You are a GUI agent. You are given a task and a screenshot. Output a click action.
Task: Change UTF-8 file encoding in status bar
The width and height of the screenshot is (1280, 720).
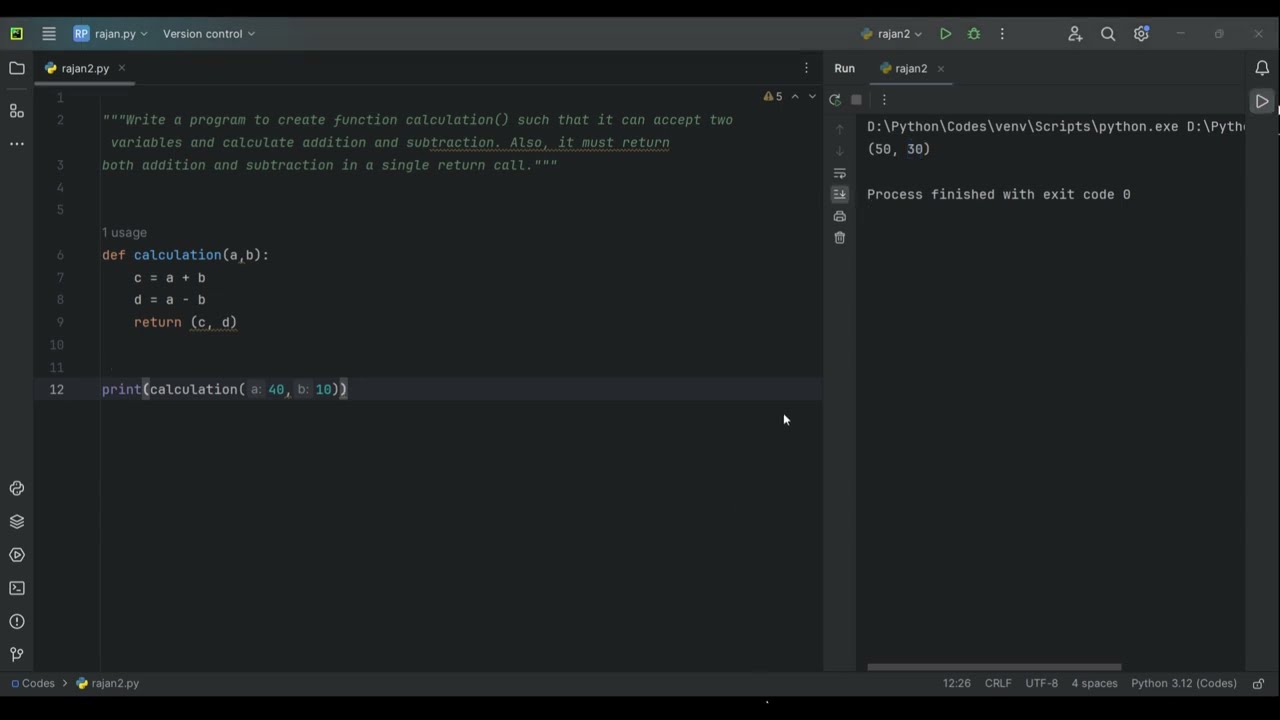click(1041, 683)
